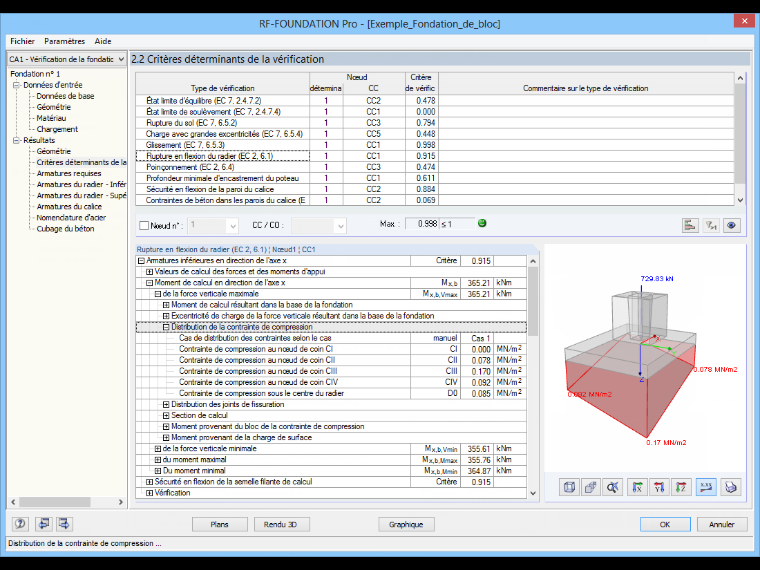
Task: Click the isometric view icon below the 3D preview
Action: pyautogui.click(x=570, y=487)
